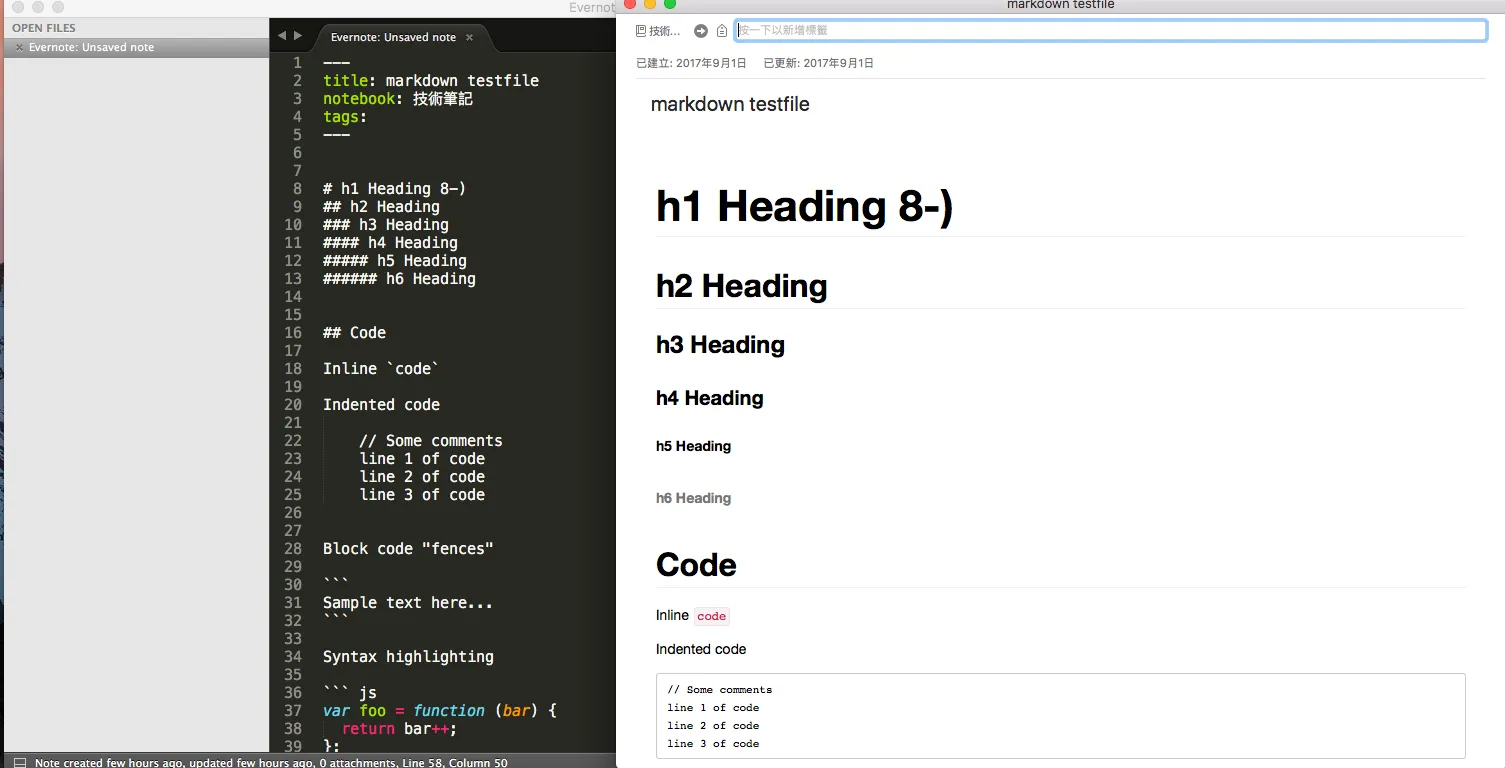Close the file in Open Files sidebar
The width and height of the screenshot is (1505, 768).
click(x=19, y=47)
